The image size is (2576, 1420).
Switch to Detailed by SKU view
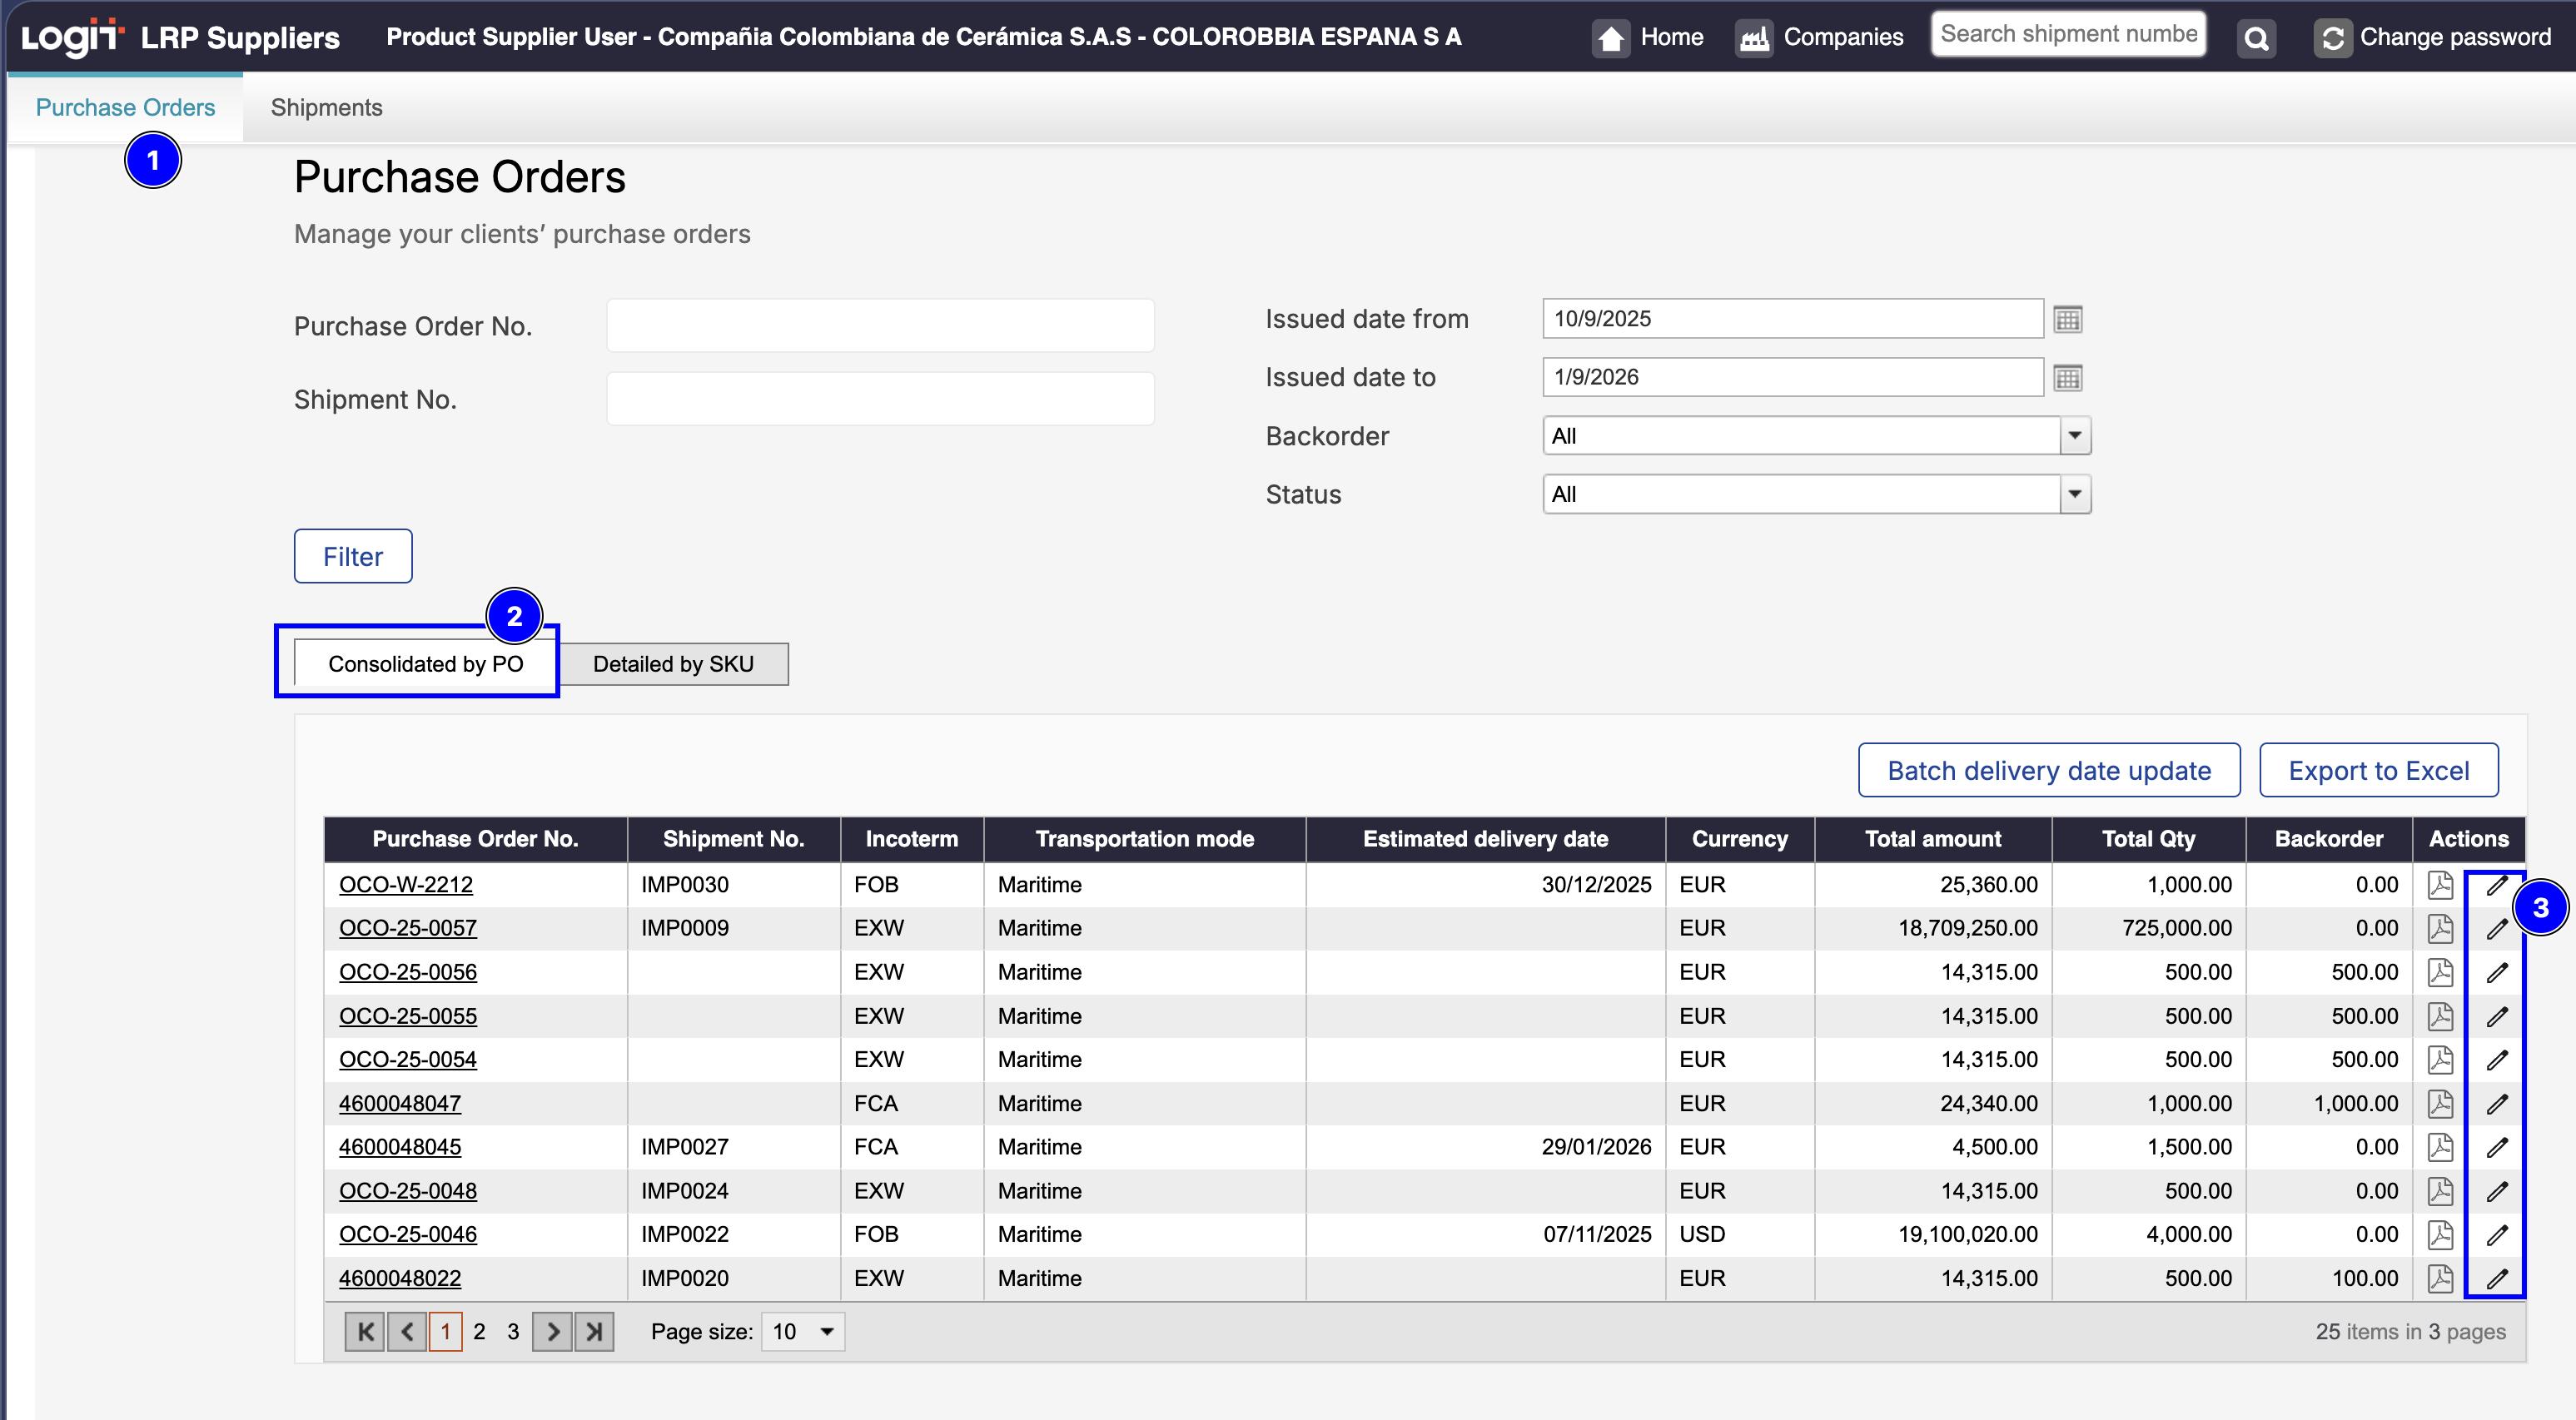[673, 664]
